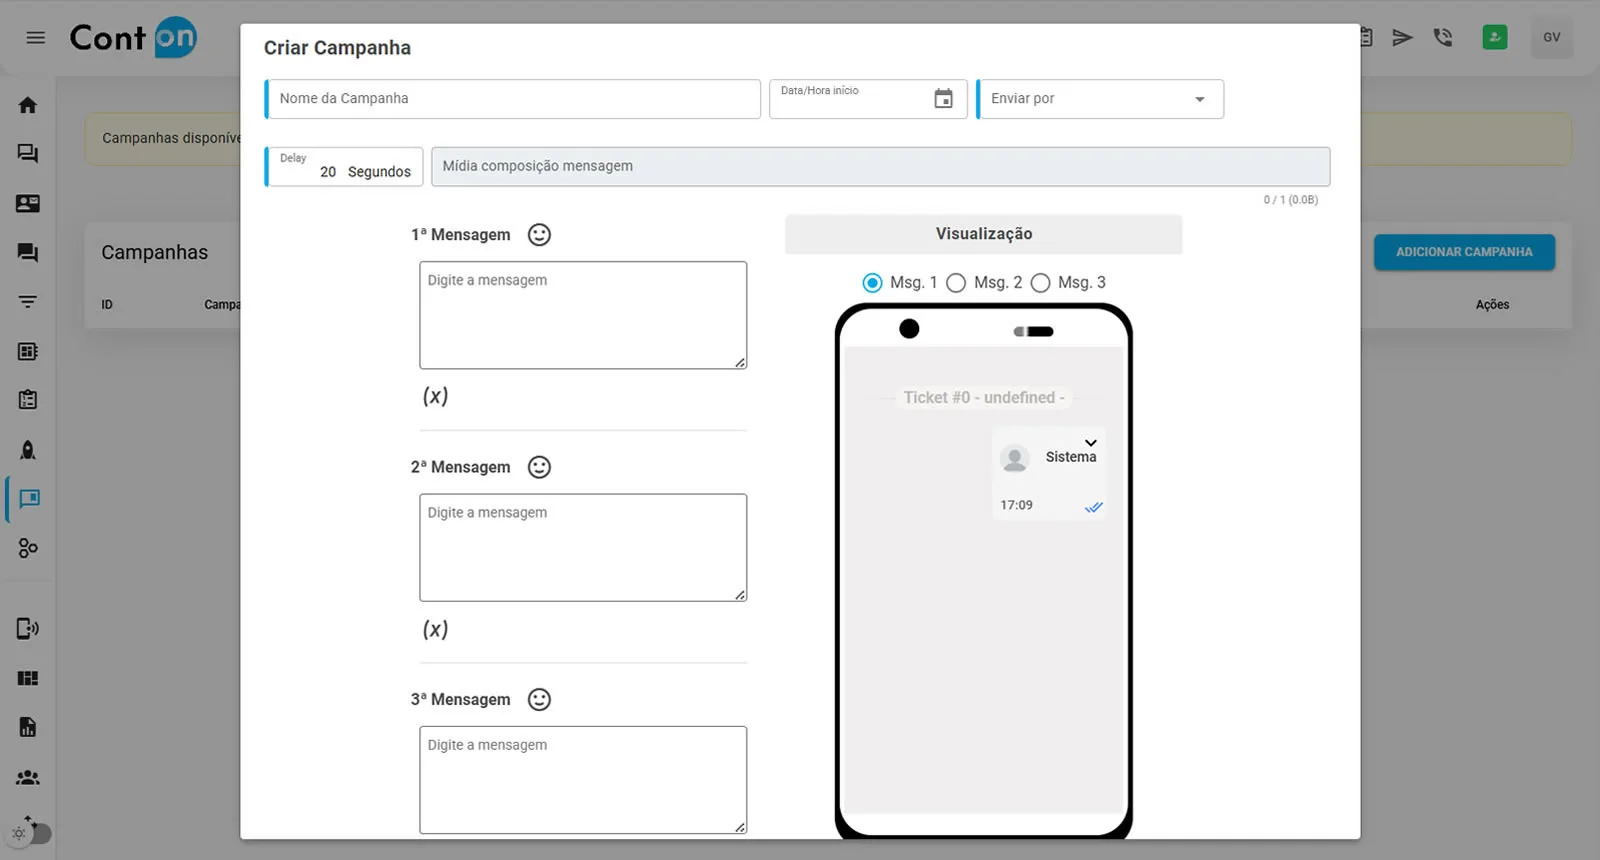Select Msg. 1 preview radio button
Image resolution: width=1600 pixels, height=860 pixels.
pyautogui.click(x=872, y=283)
